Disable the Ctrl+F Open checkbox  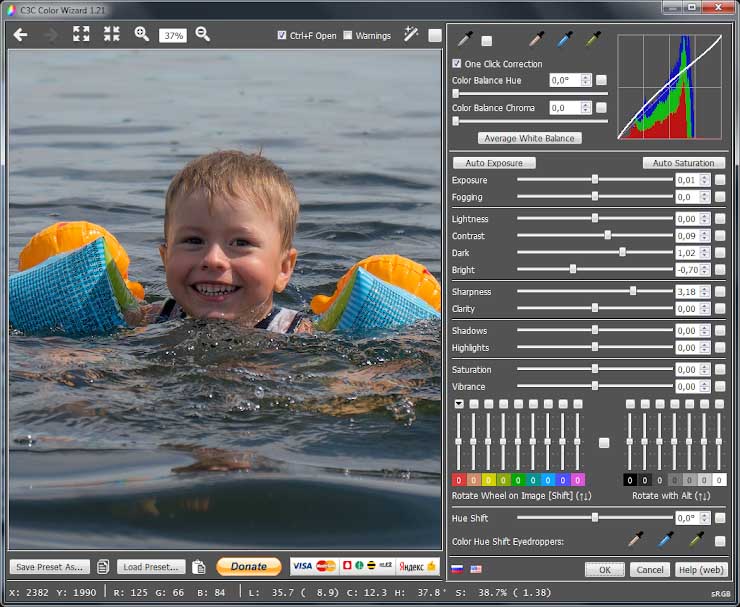282,35
